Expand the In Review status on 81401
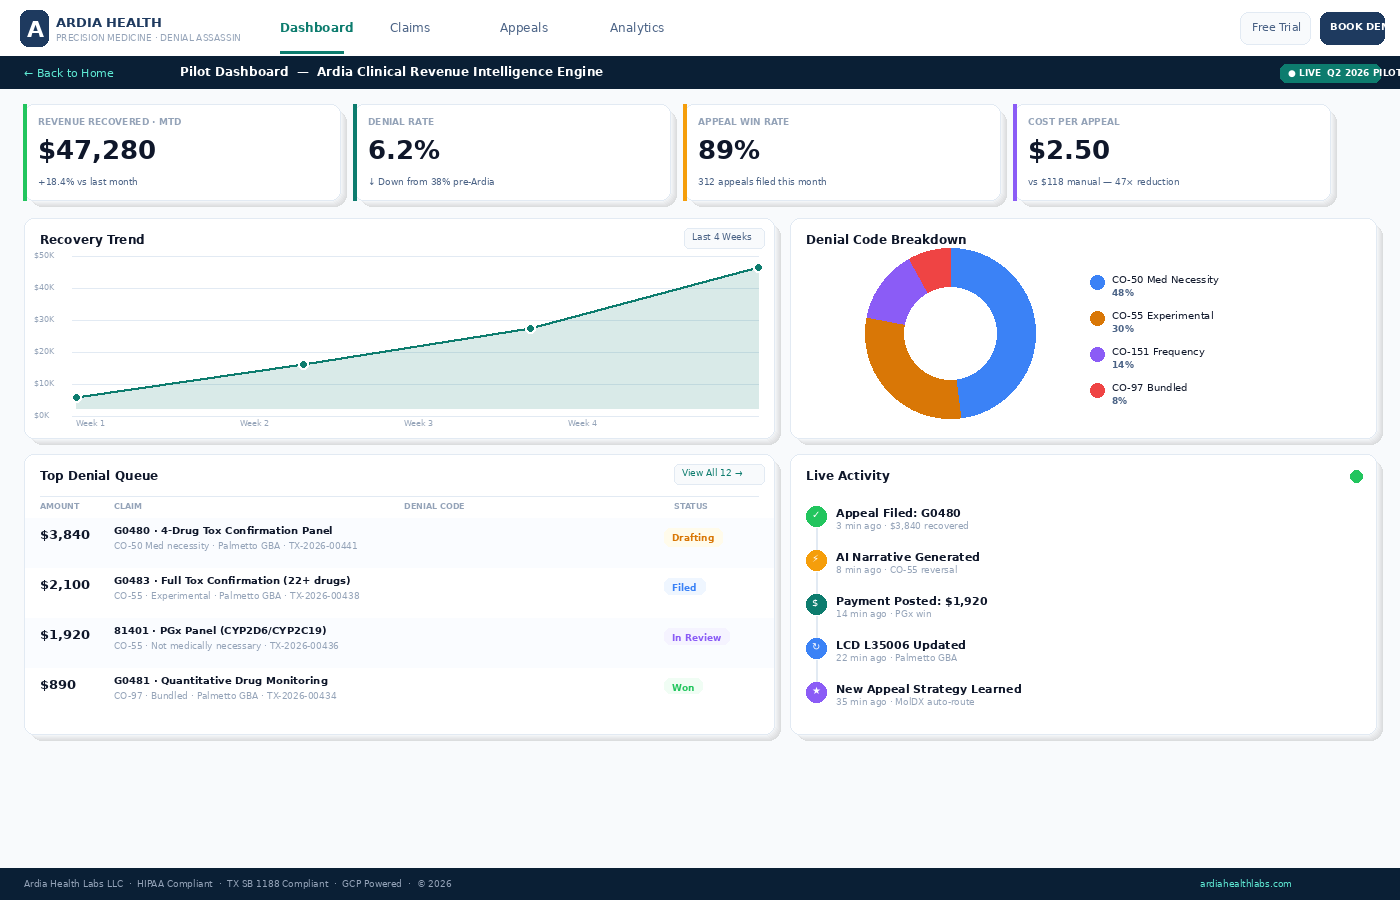Image resolution: width=1400 pixels, height=900 pixels. point(696,637)
